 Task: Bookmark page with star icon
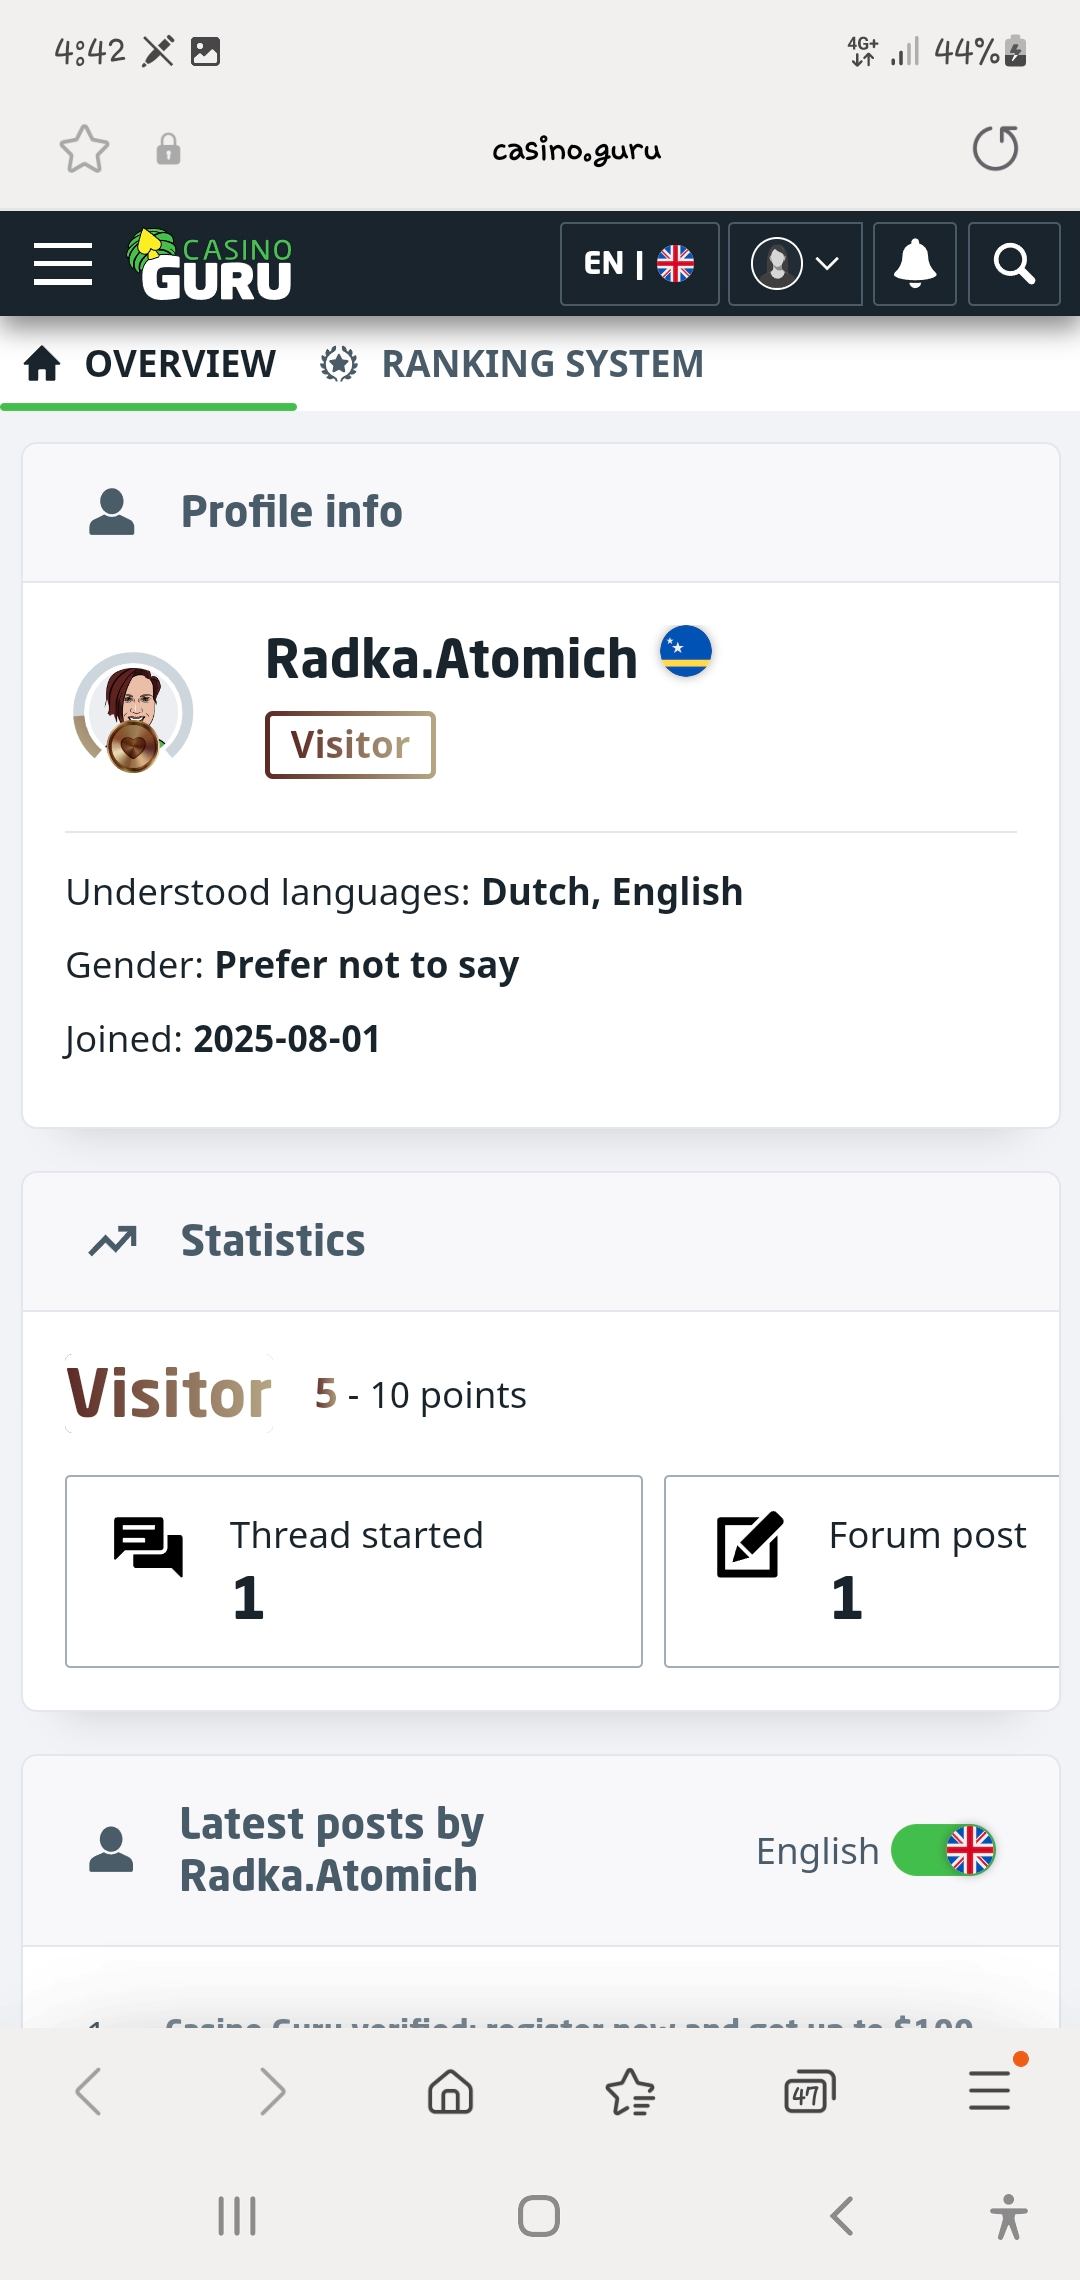[x=84, y=150]
